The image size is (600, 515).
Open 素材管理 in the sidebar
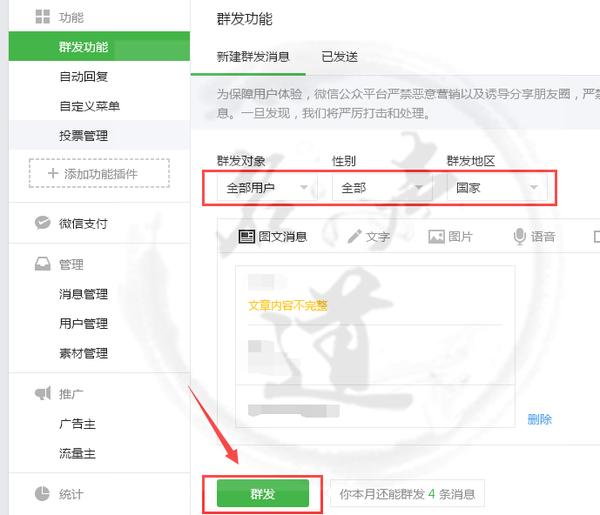click(x=83, y=353)
